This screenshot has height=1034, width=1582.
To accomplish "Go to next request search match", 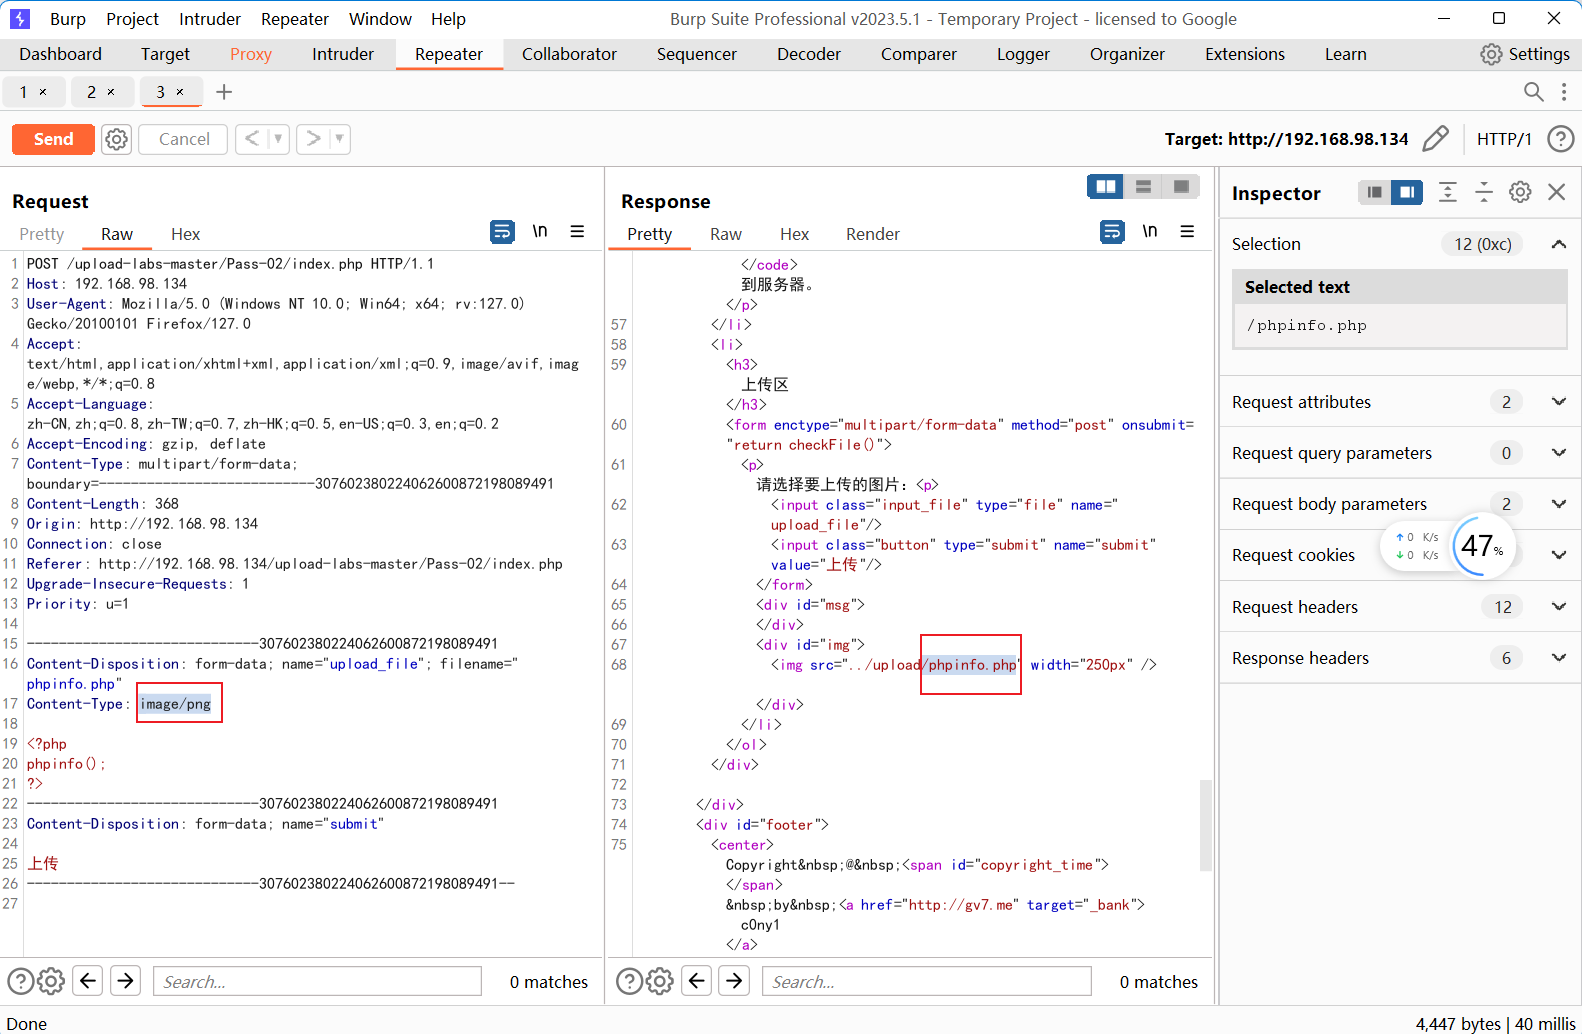I will [126, 981].
